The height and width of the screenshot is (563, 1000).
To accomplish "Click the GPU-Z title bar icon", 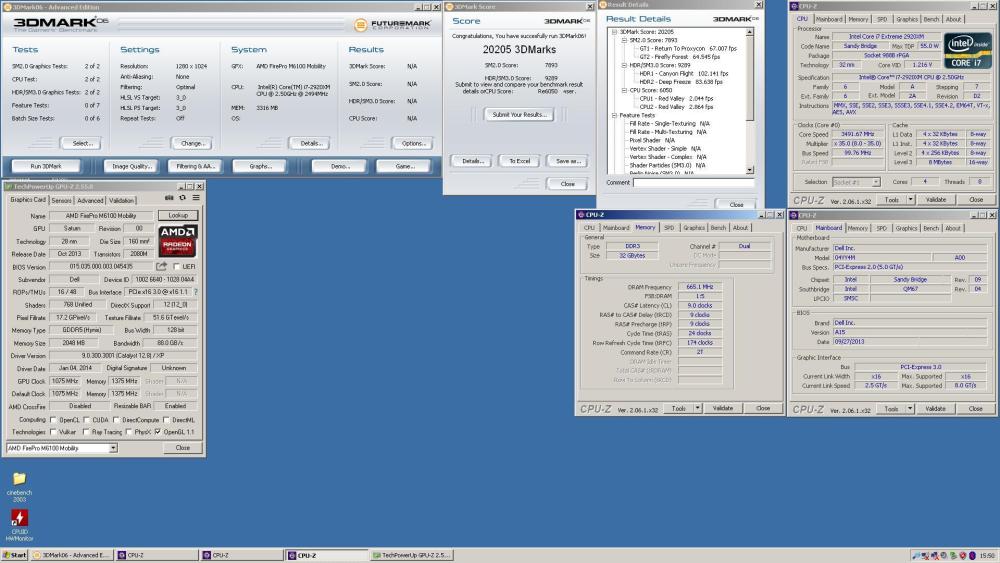I will coord(8,186).
